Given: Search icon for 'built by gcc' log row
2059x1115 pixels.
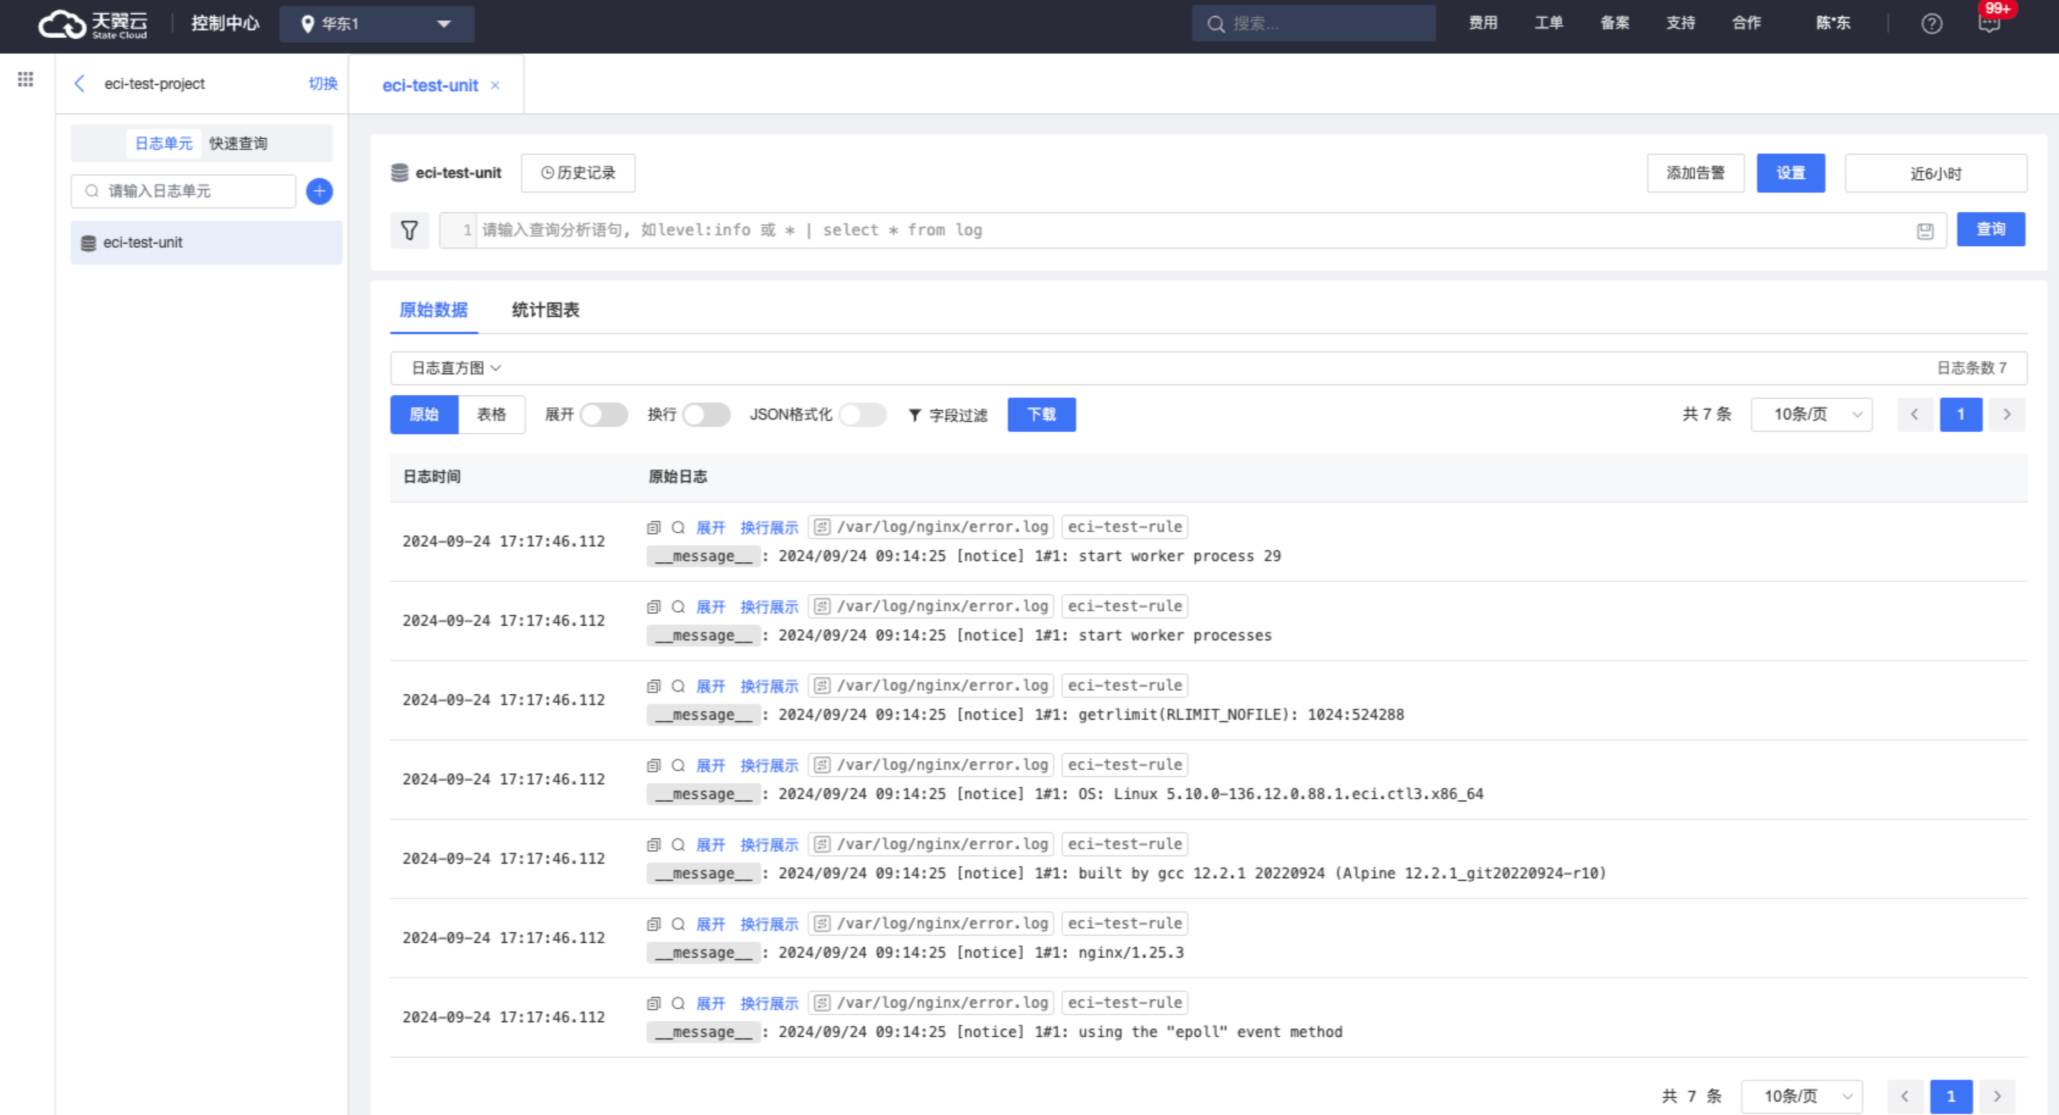Looking at the screenshot, I should click(678, 844).
